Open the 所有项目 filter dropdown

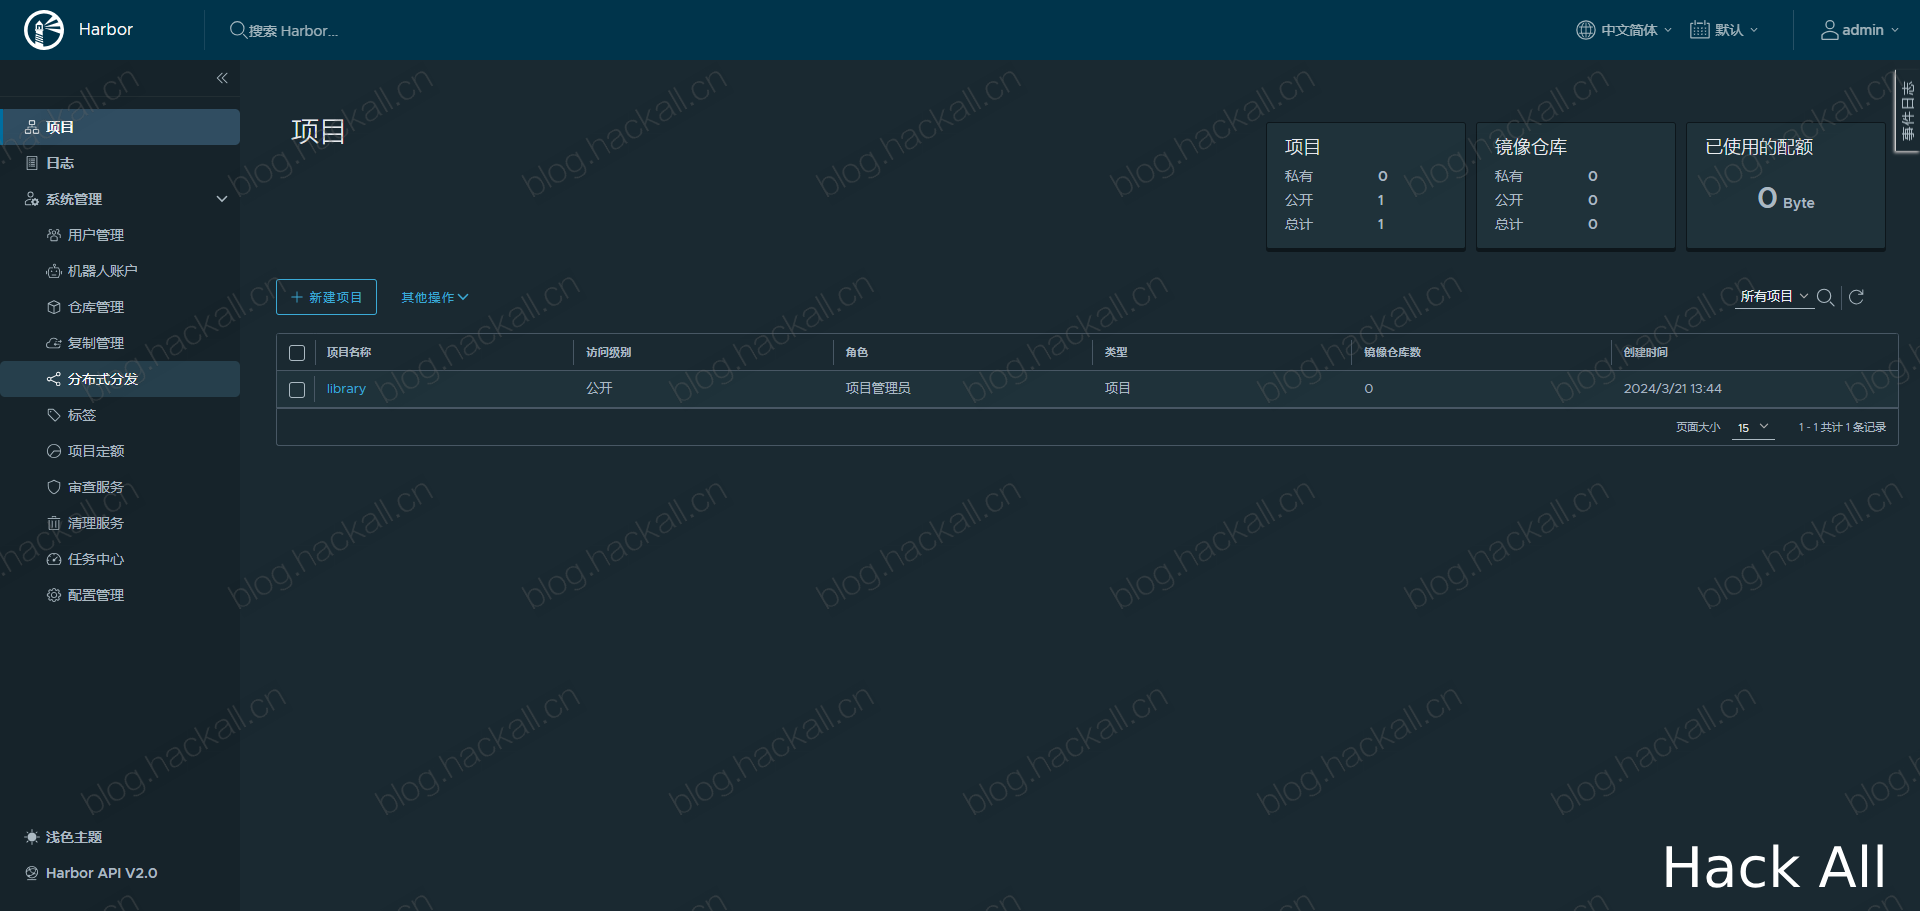[1774, 296]
